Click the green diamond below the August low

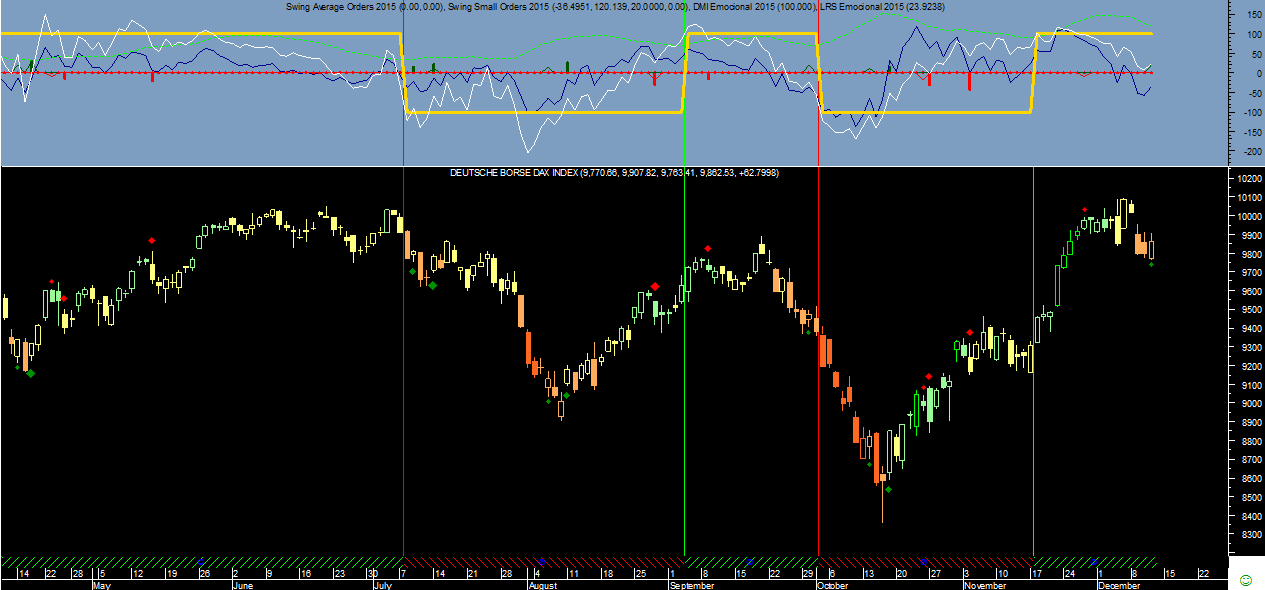pos(566,396)
